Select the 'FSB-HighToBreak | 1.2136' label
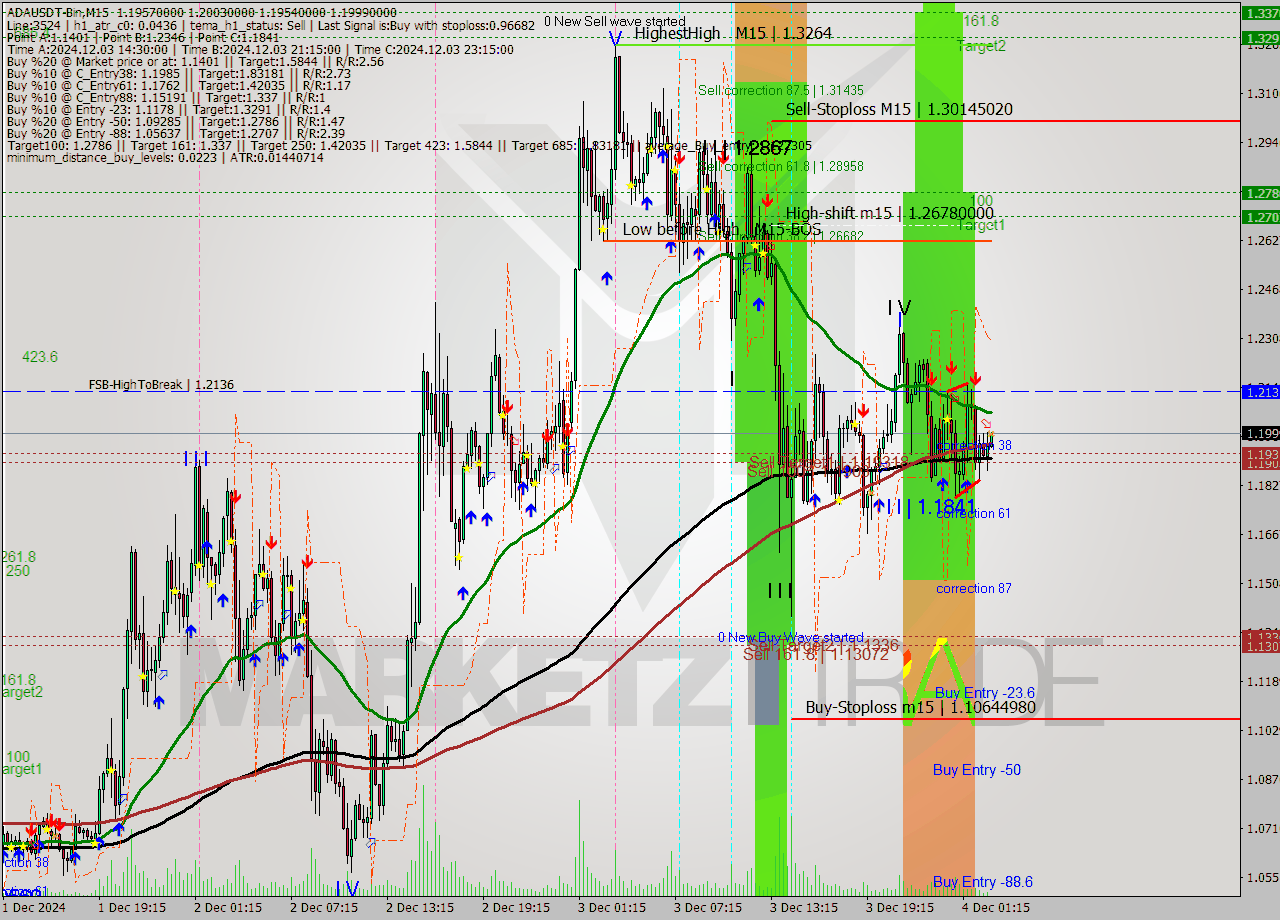 pyautogui.click(x=161, y=385)
